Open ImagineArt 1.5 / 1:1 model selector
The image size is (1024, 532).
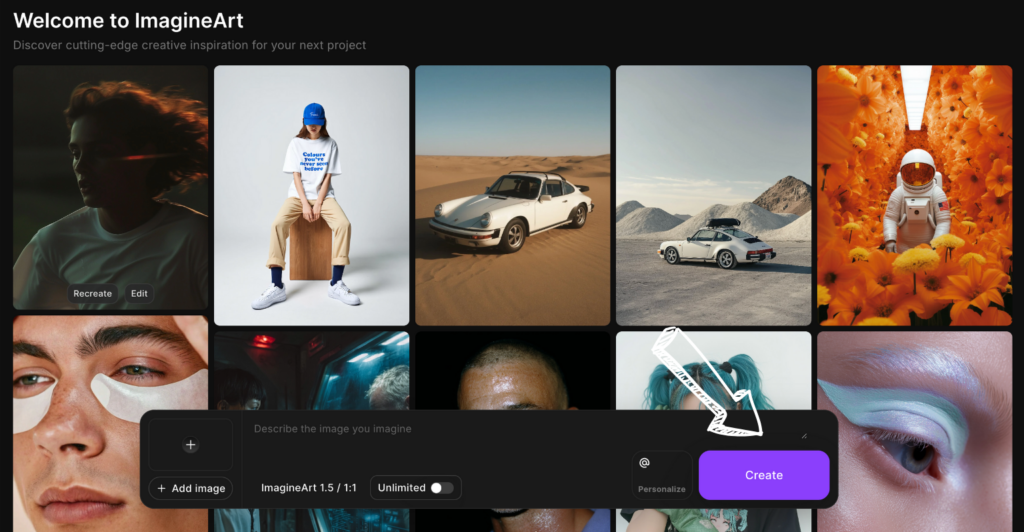pos(308,488)
